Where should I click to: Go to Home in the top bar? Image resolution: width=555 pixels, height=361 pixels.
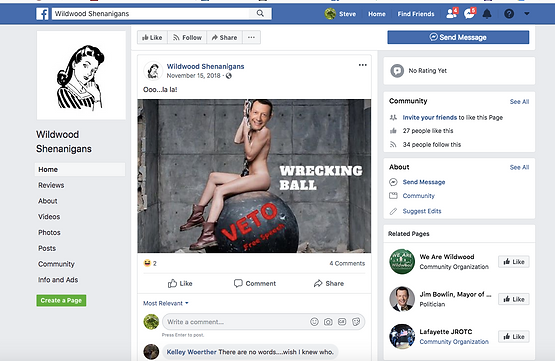click(377, 14)
